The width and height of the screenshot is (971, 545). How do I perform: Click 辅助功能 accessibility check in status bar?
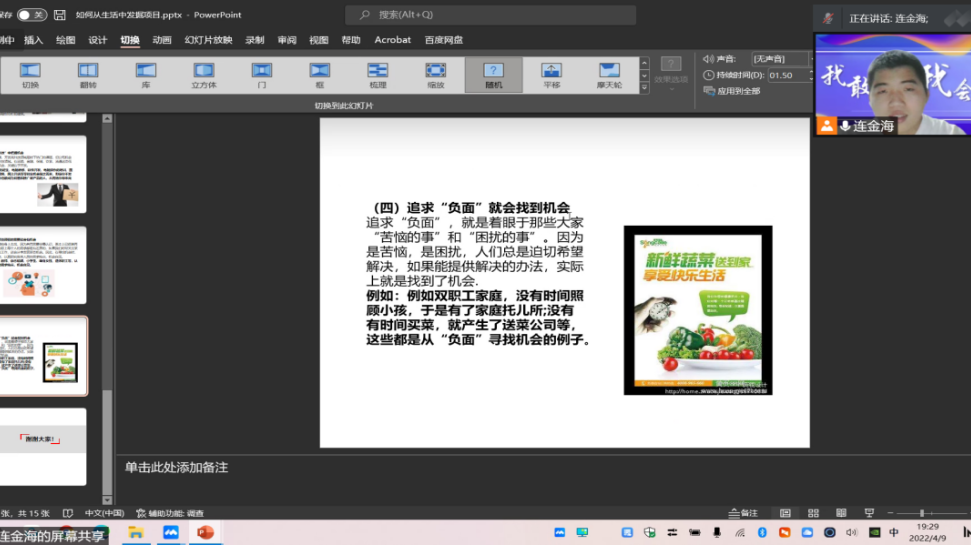tap(168, 513)
